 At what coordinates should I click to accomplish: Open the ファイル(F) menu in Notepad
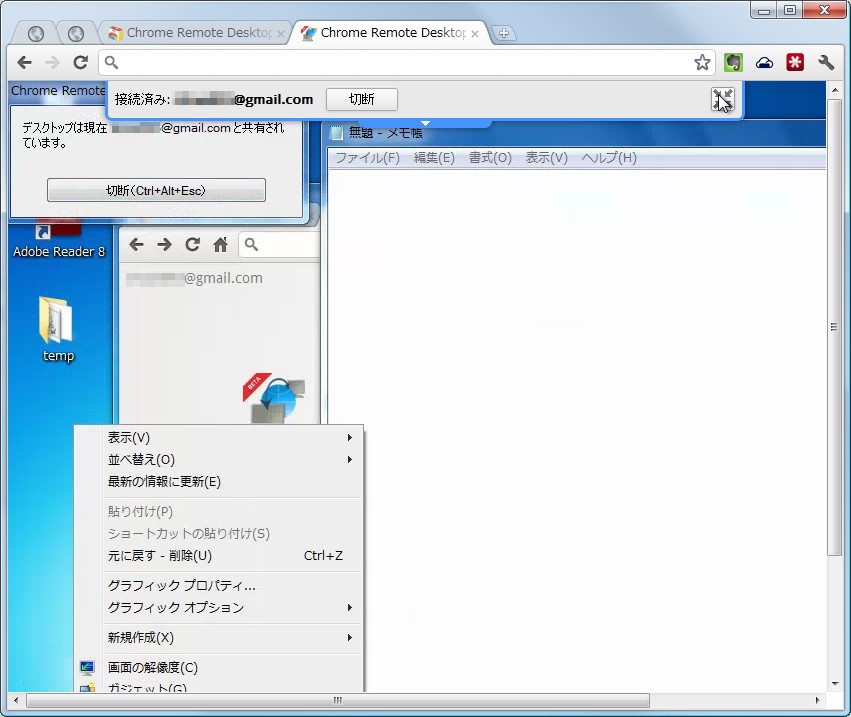point(366,157)
